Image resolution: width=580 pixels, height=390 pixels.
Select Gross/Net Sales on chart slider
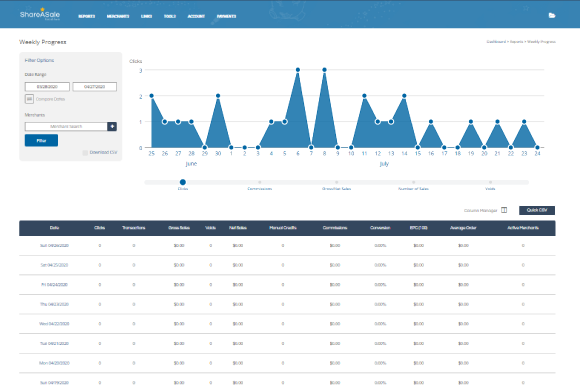[337, 182]
